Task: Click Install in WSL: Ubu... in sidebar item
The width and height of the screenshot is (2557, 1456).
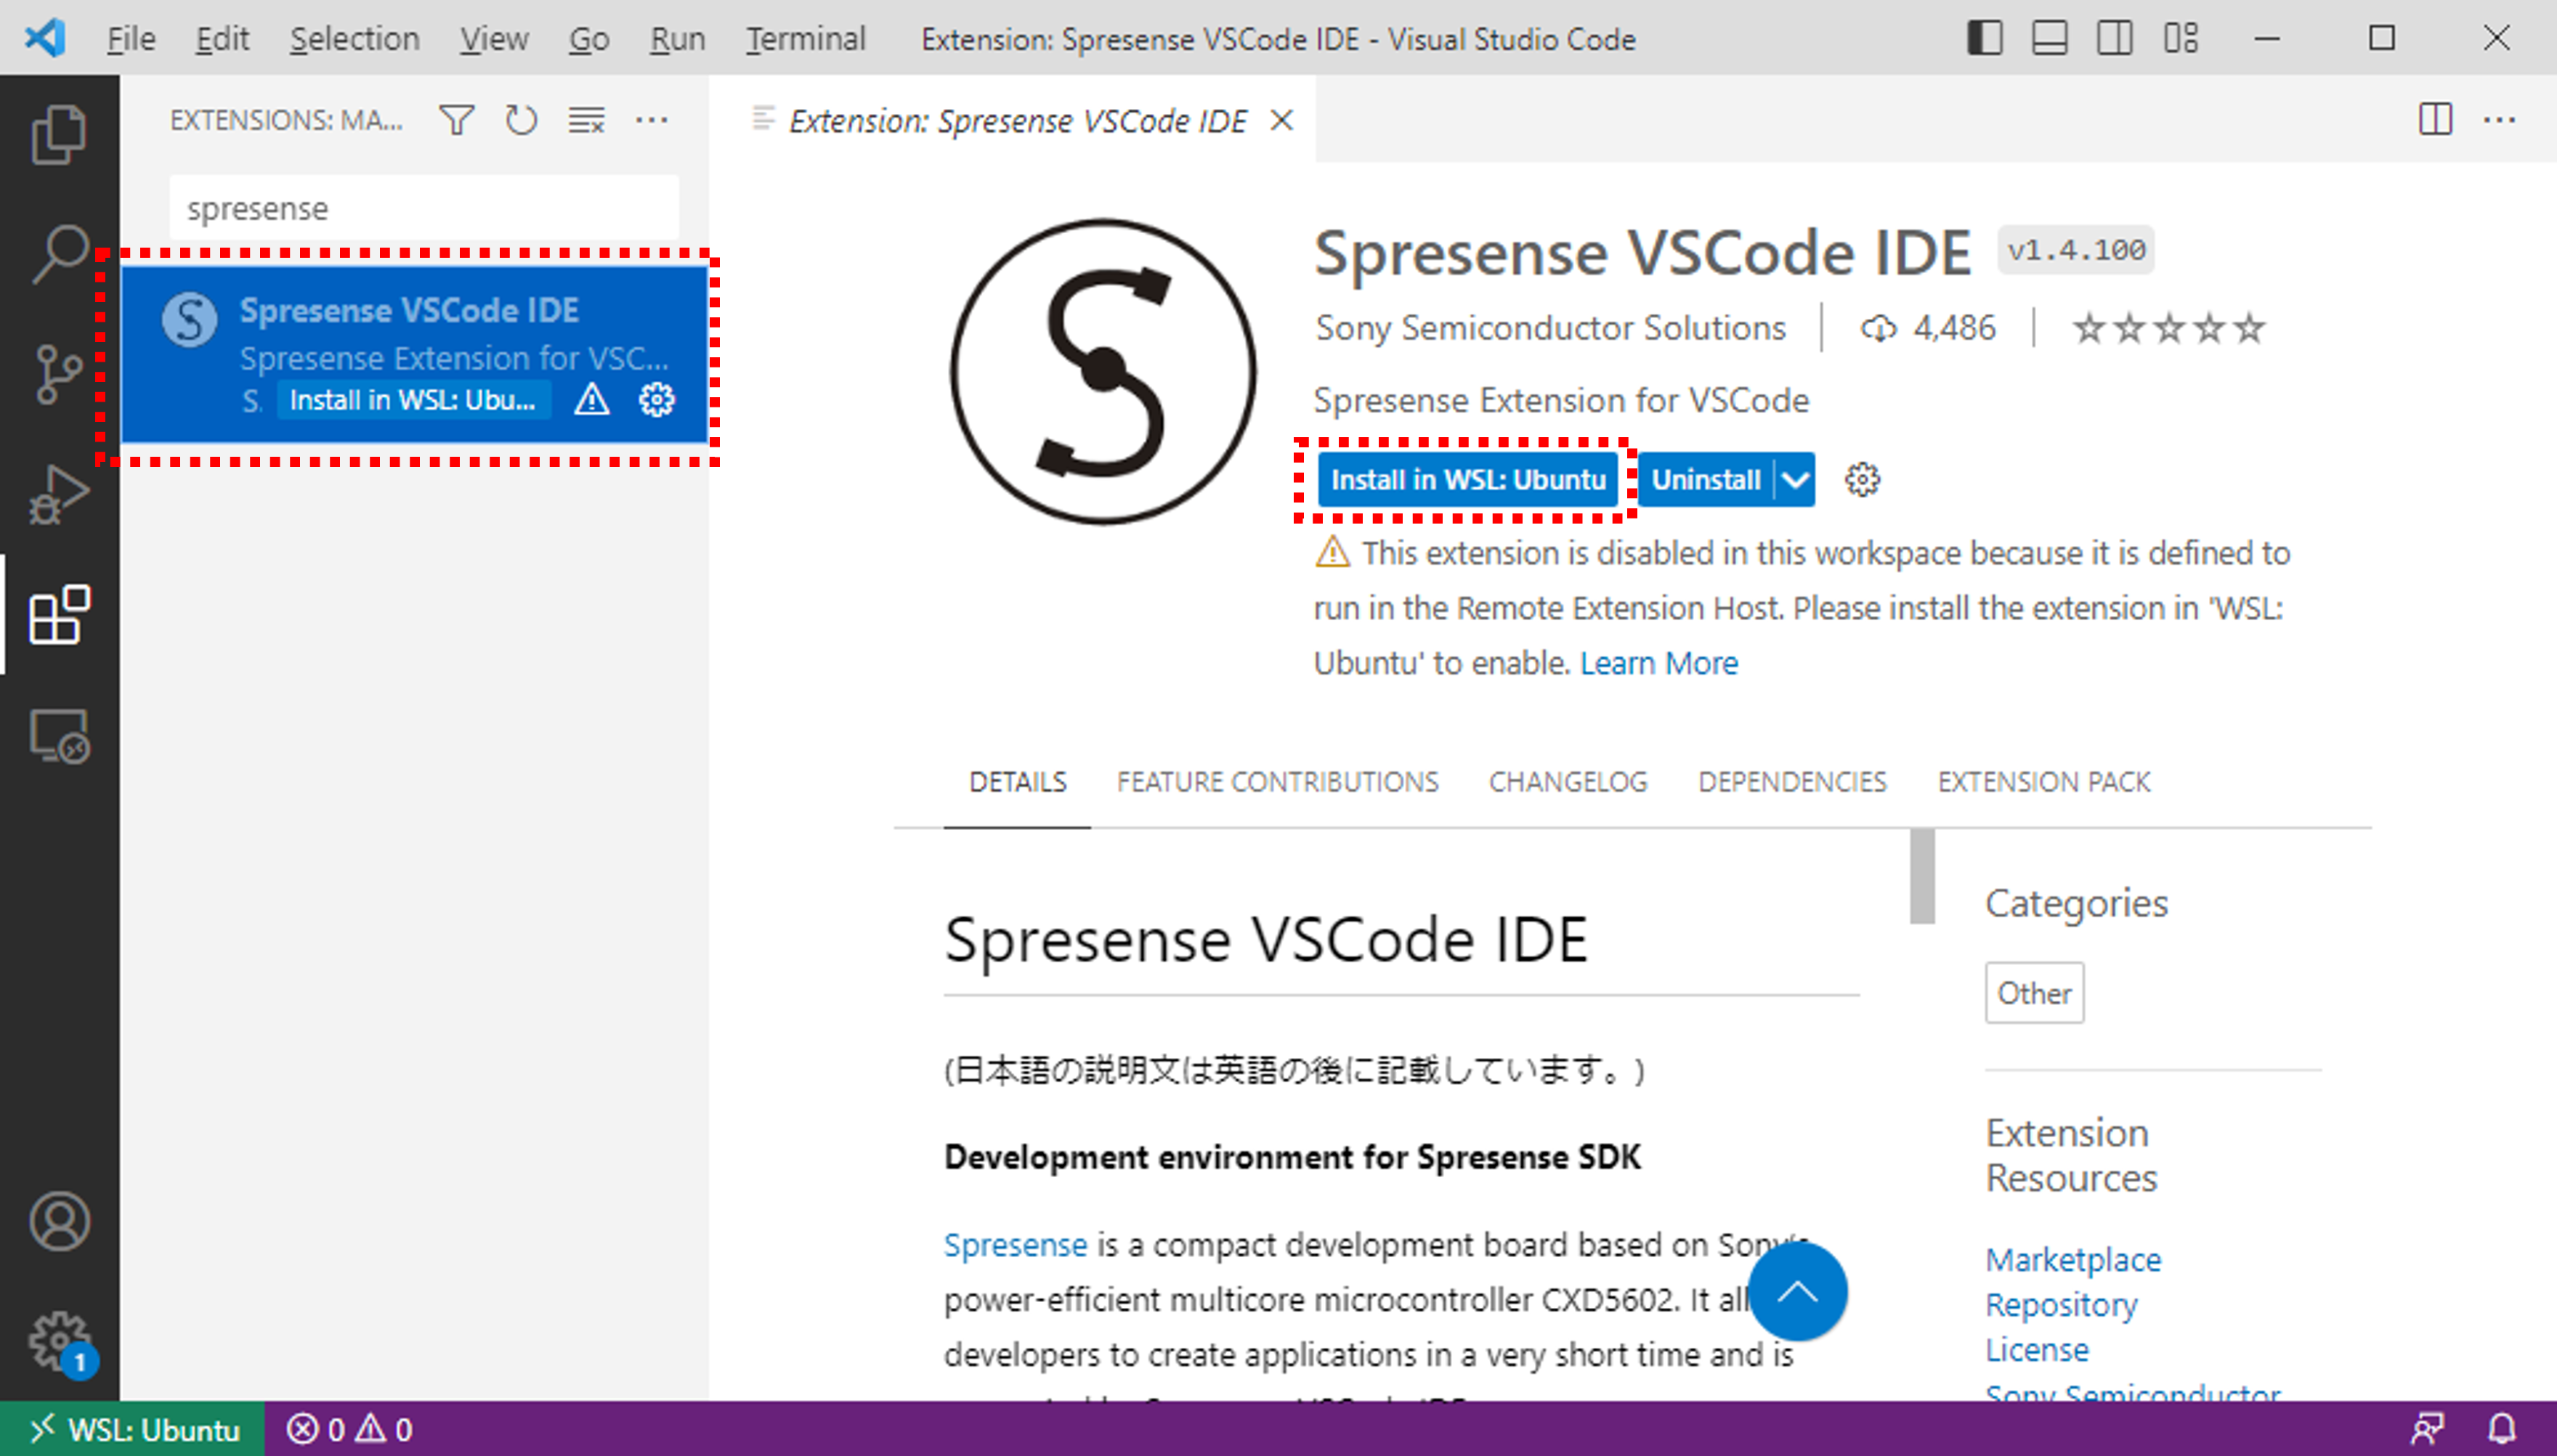Action: tap(413, 400)
